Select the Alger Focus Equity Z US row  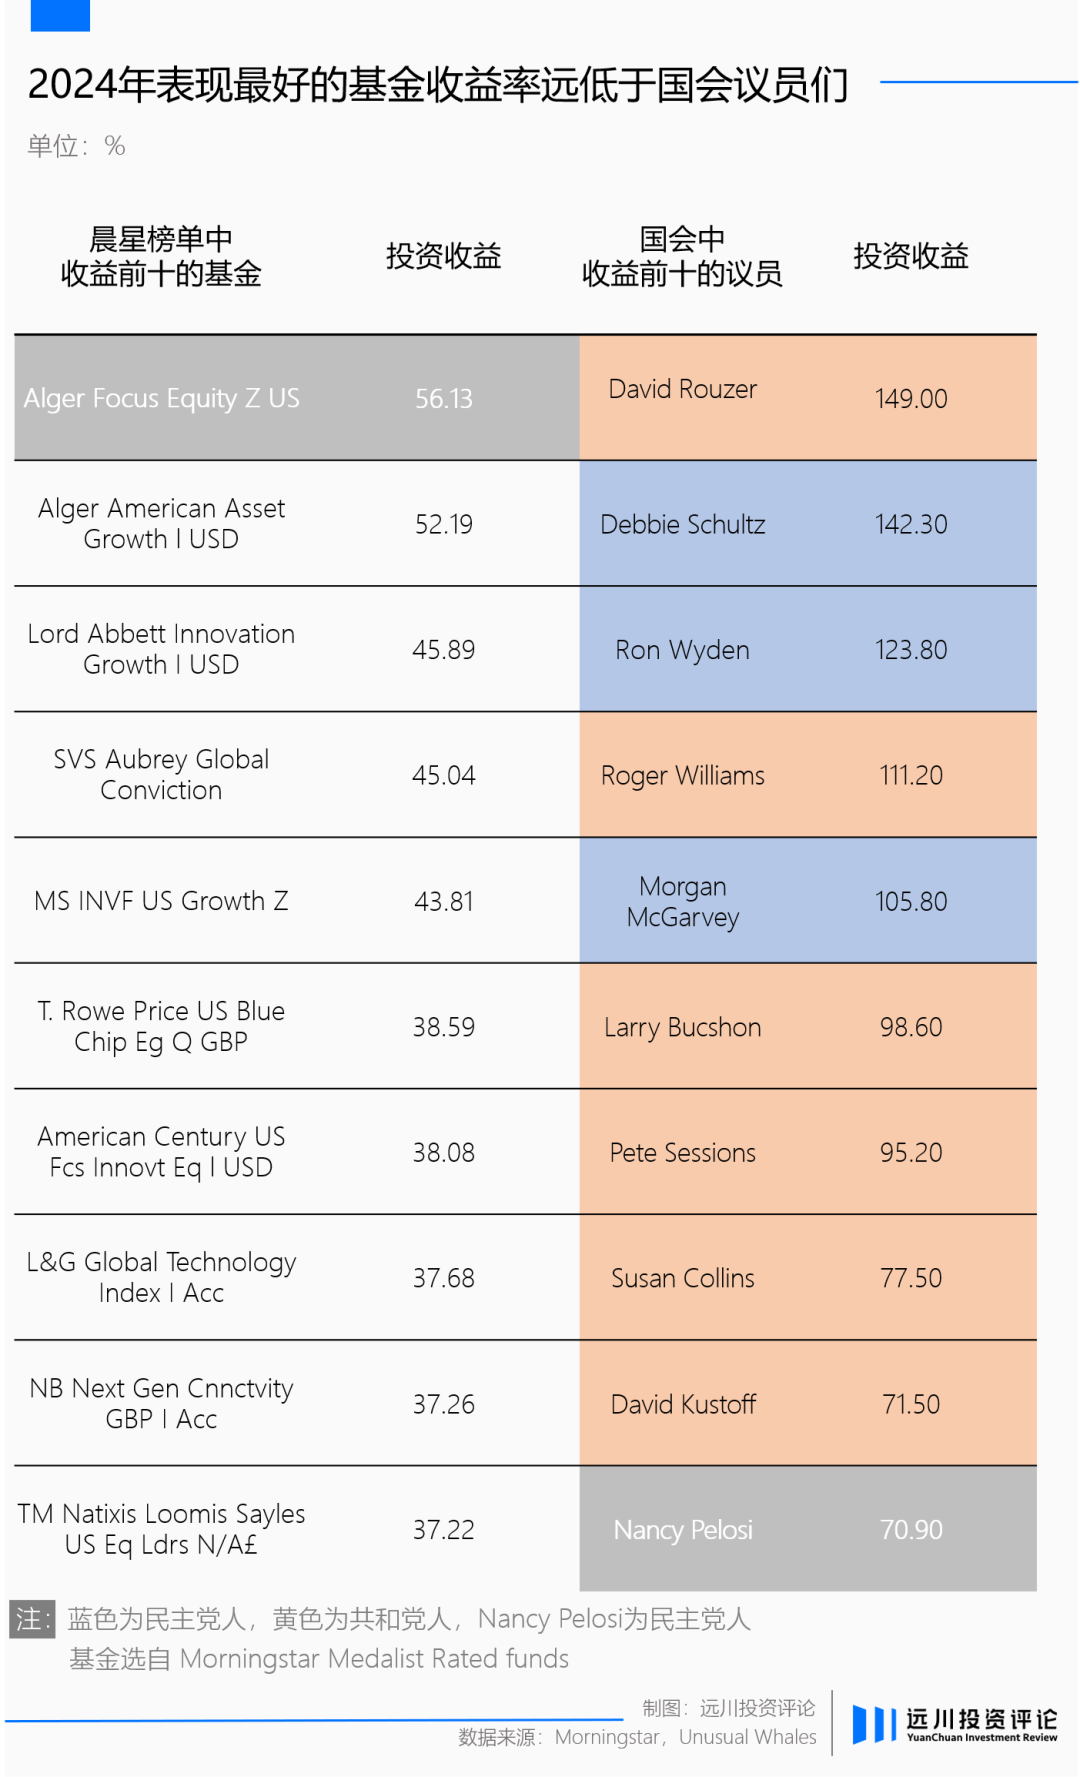tap(296, 398)
